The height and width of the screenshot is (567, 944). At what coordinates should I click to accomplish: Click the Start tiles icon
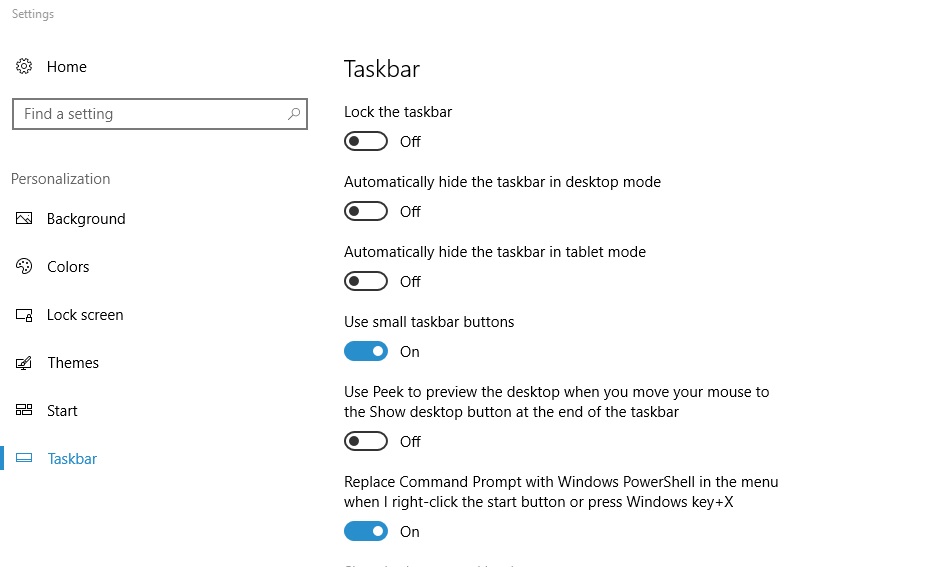(x=24, y=411)
